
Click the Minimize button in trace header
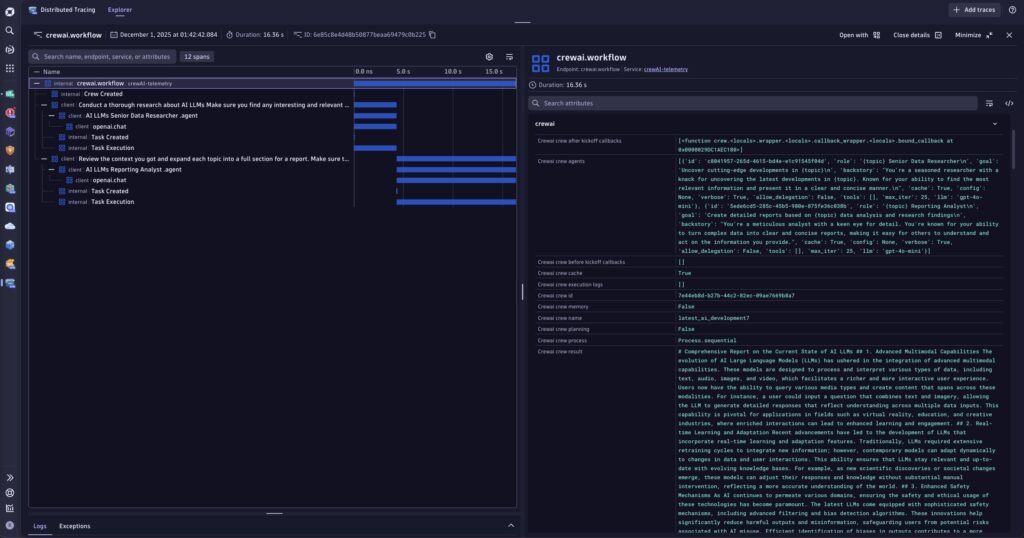(973, 35)
